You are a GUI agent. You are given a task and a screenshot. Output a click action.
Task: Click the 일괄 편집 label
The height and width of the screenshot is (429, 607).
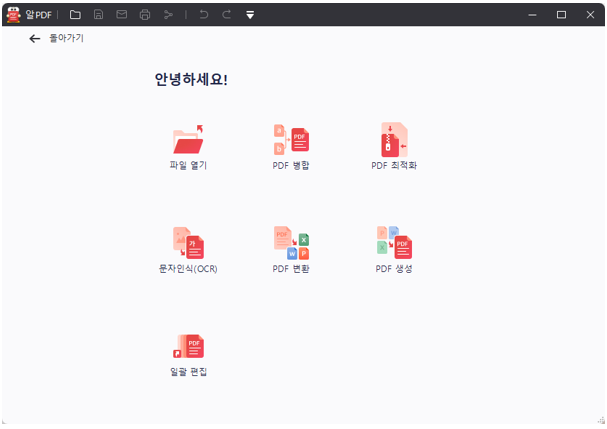[189, 372]
